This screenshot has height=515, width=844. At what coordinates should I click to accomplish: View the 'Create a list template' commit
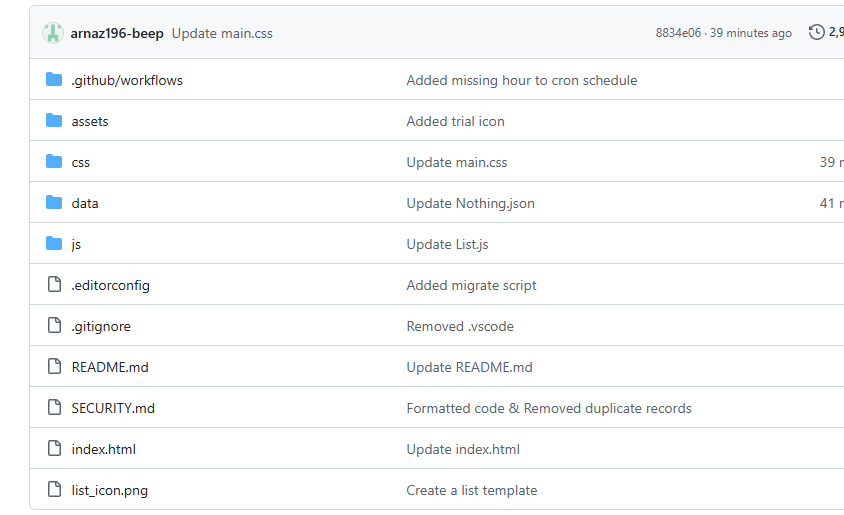coord(471,490)
